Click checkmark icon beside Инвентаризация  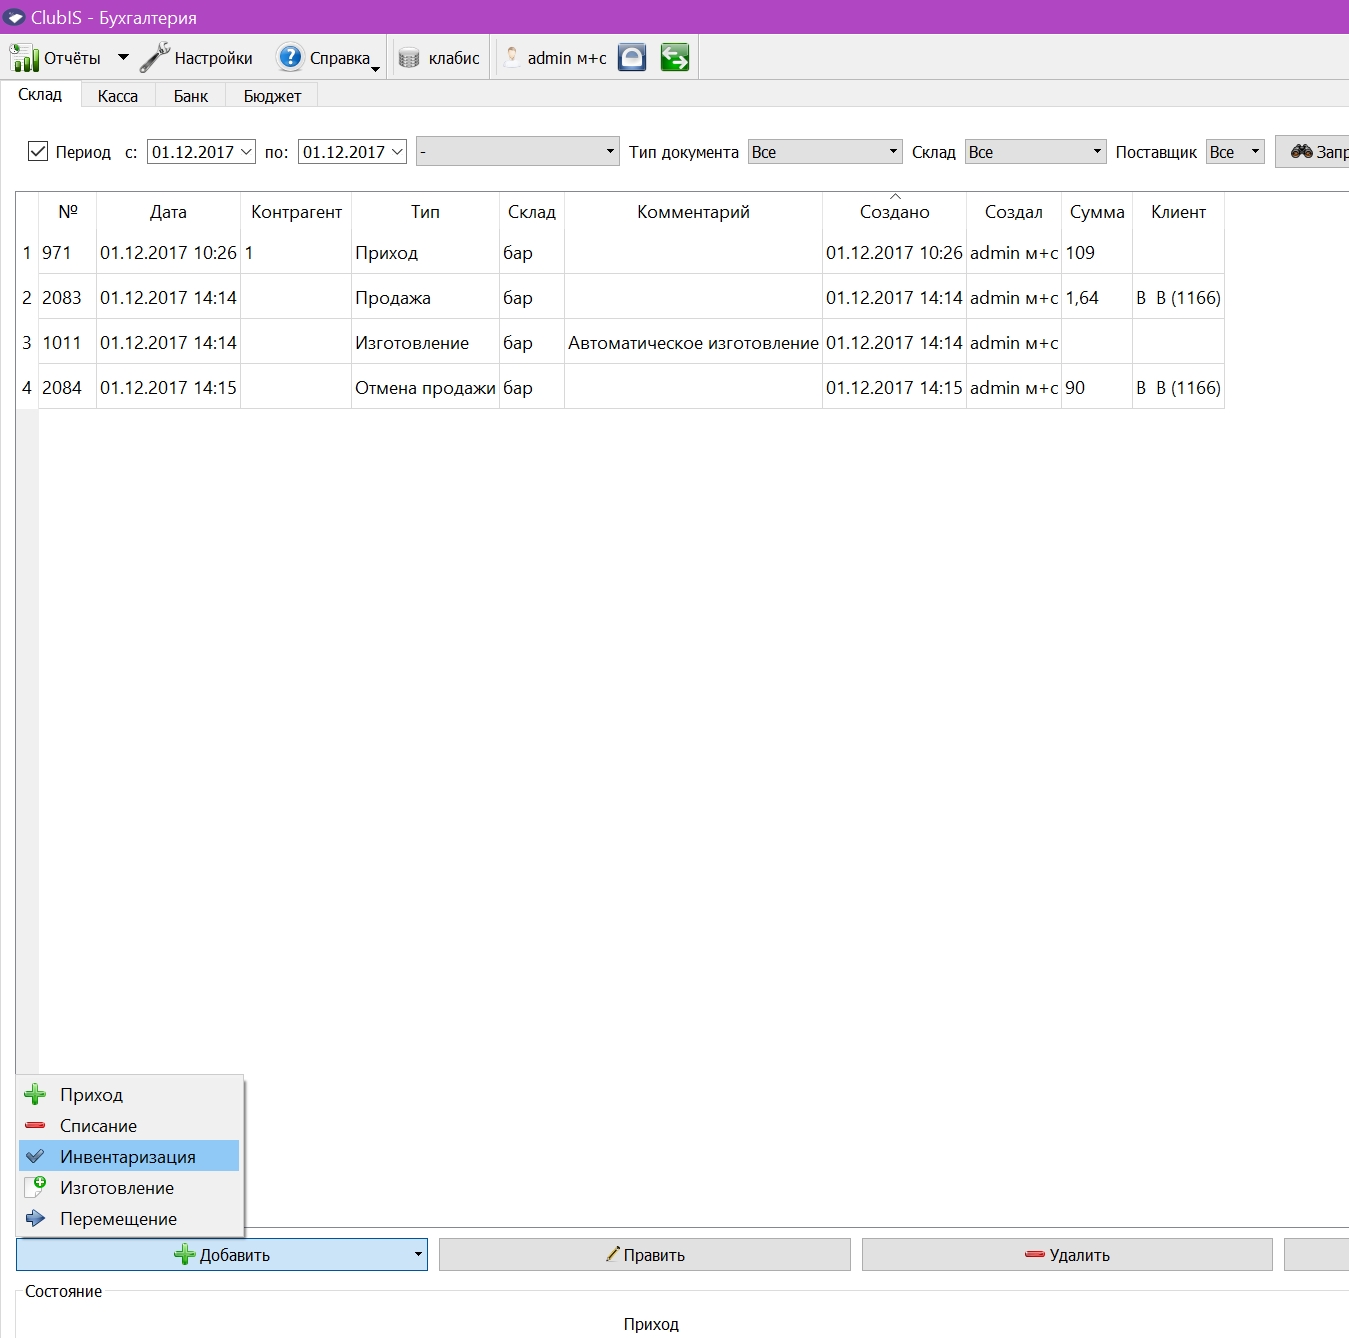pyautogui.click(x=35, y=1156)
